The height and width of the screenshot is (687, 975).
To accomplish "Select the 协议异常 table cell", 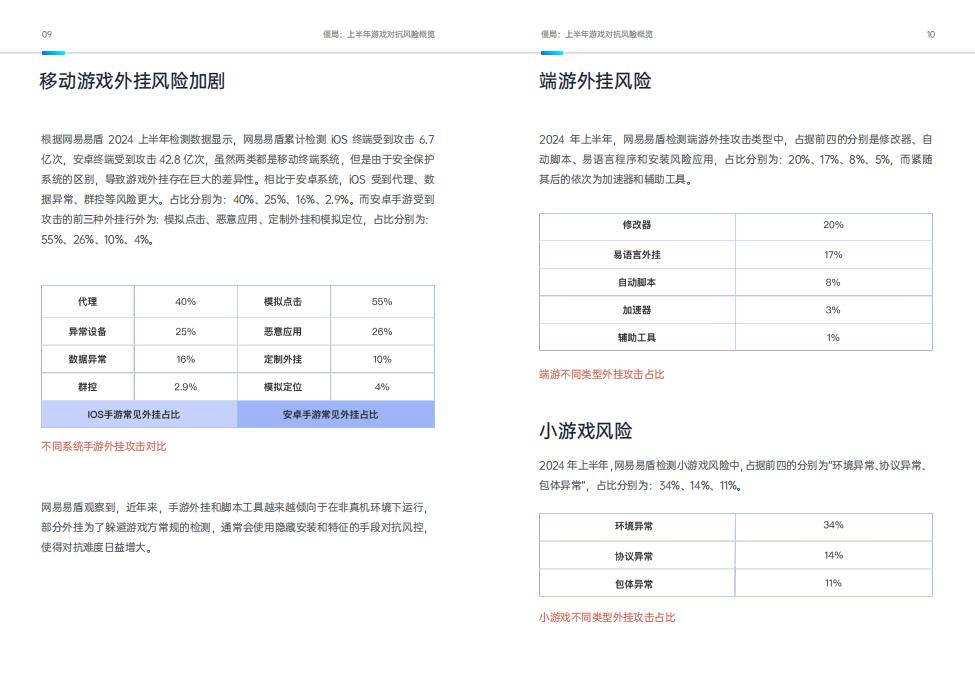I will (637, 555).
